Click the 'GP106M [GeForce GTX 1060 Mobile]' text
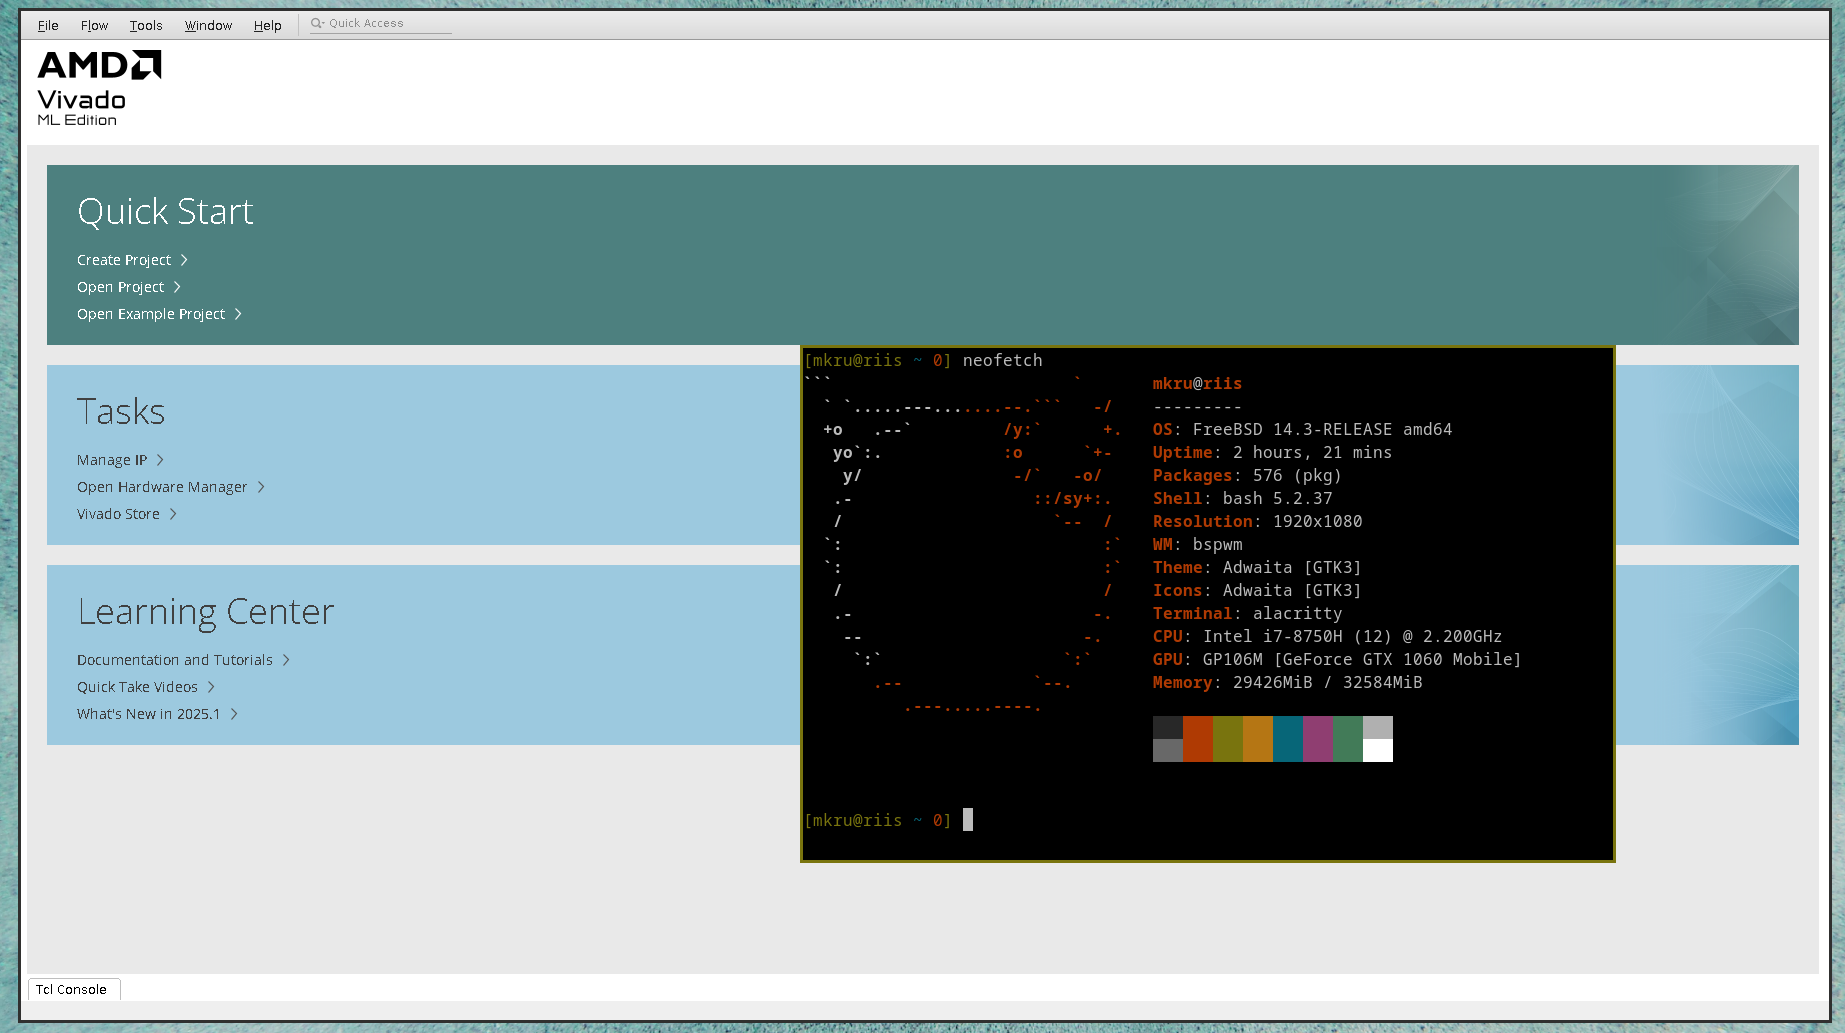 click(1362, 659)
